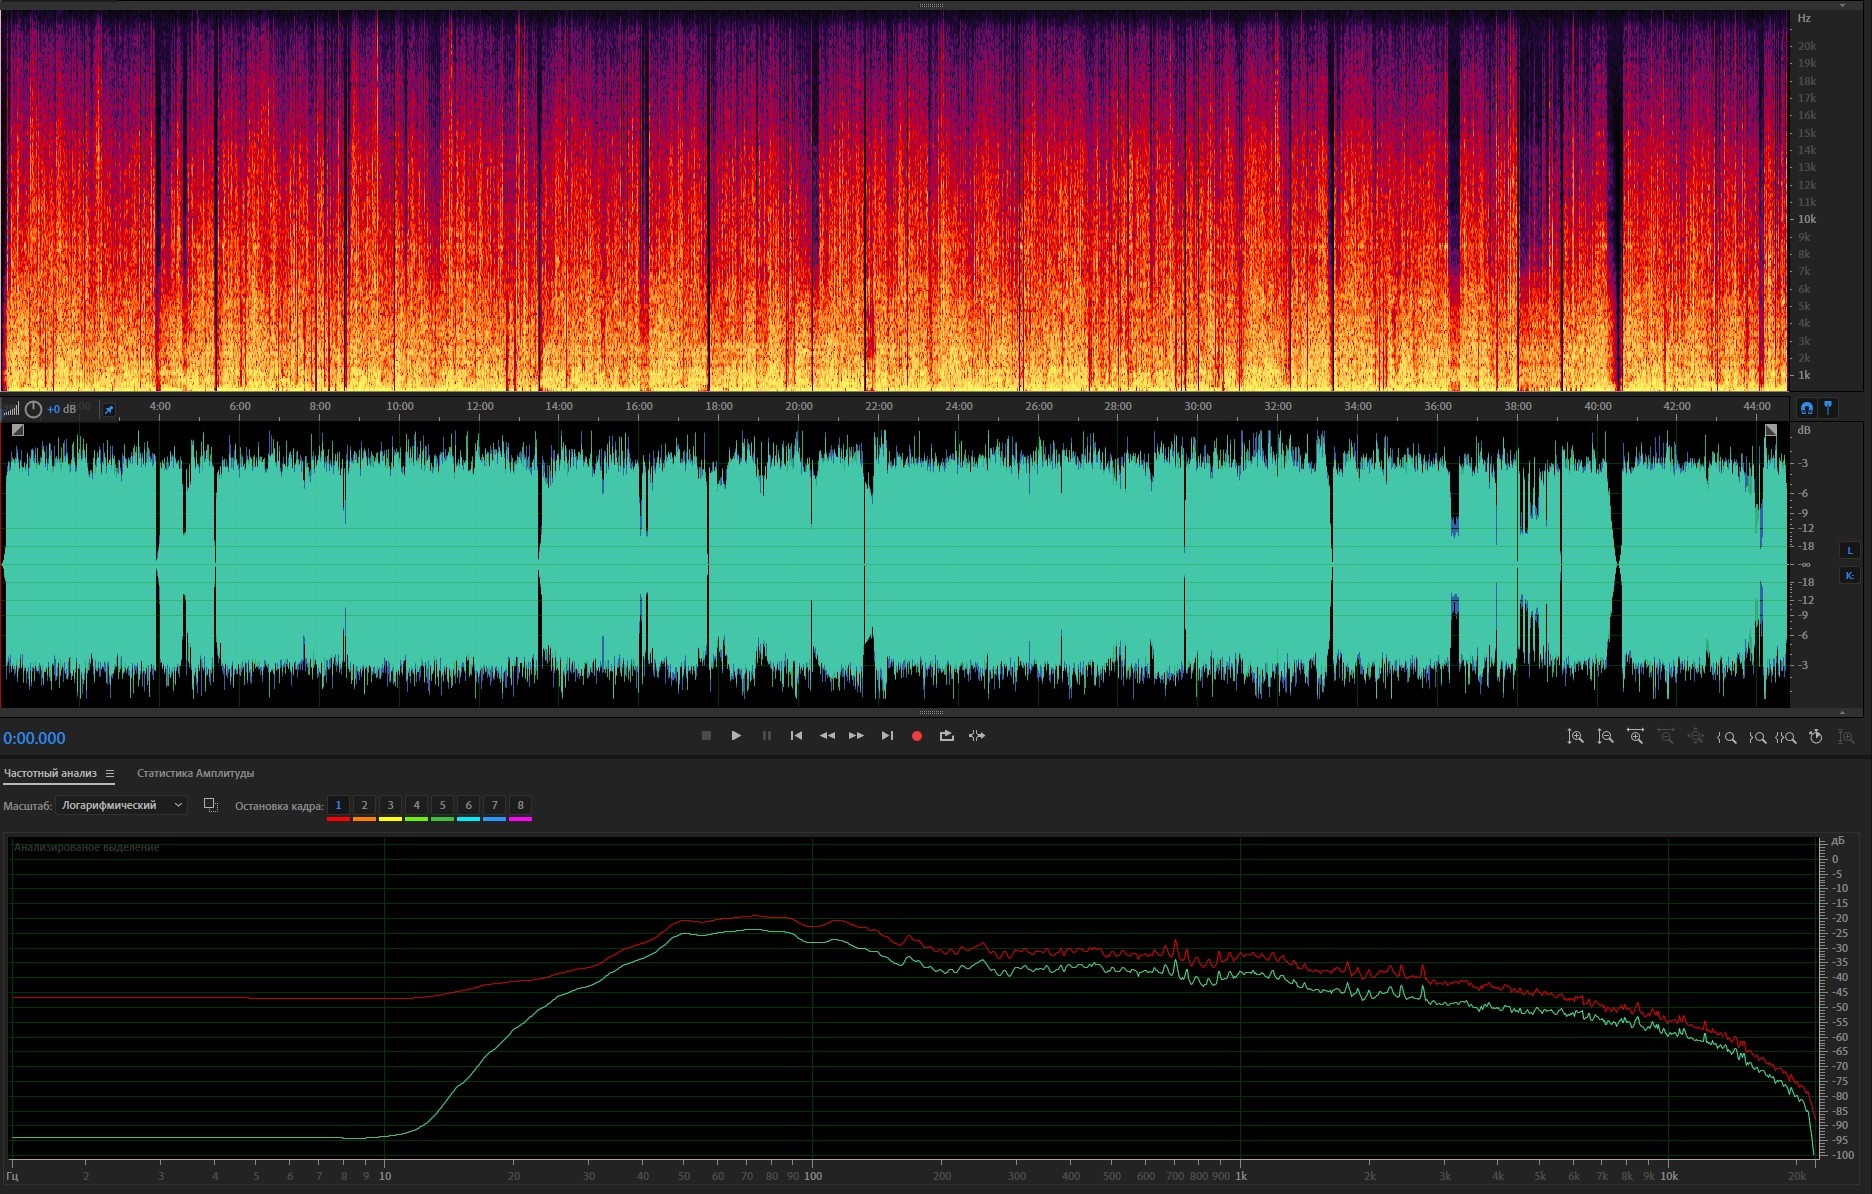This screenshot has width=1872, height=1194.
Task: Toggle the left channel L button
Action: click(x=1849, y=550)
